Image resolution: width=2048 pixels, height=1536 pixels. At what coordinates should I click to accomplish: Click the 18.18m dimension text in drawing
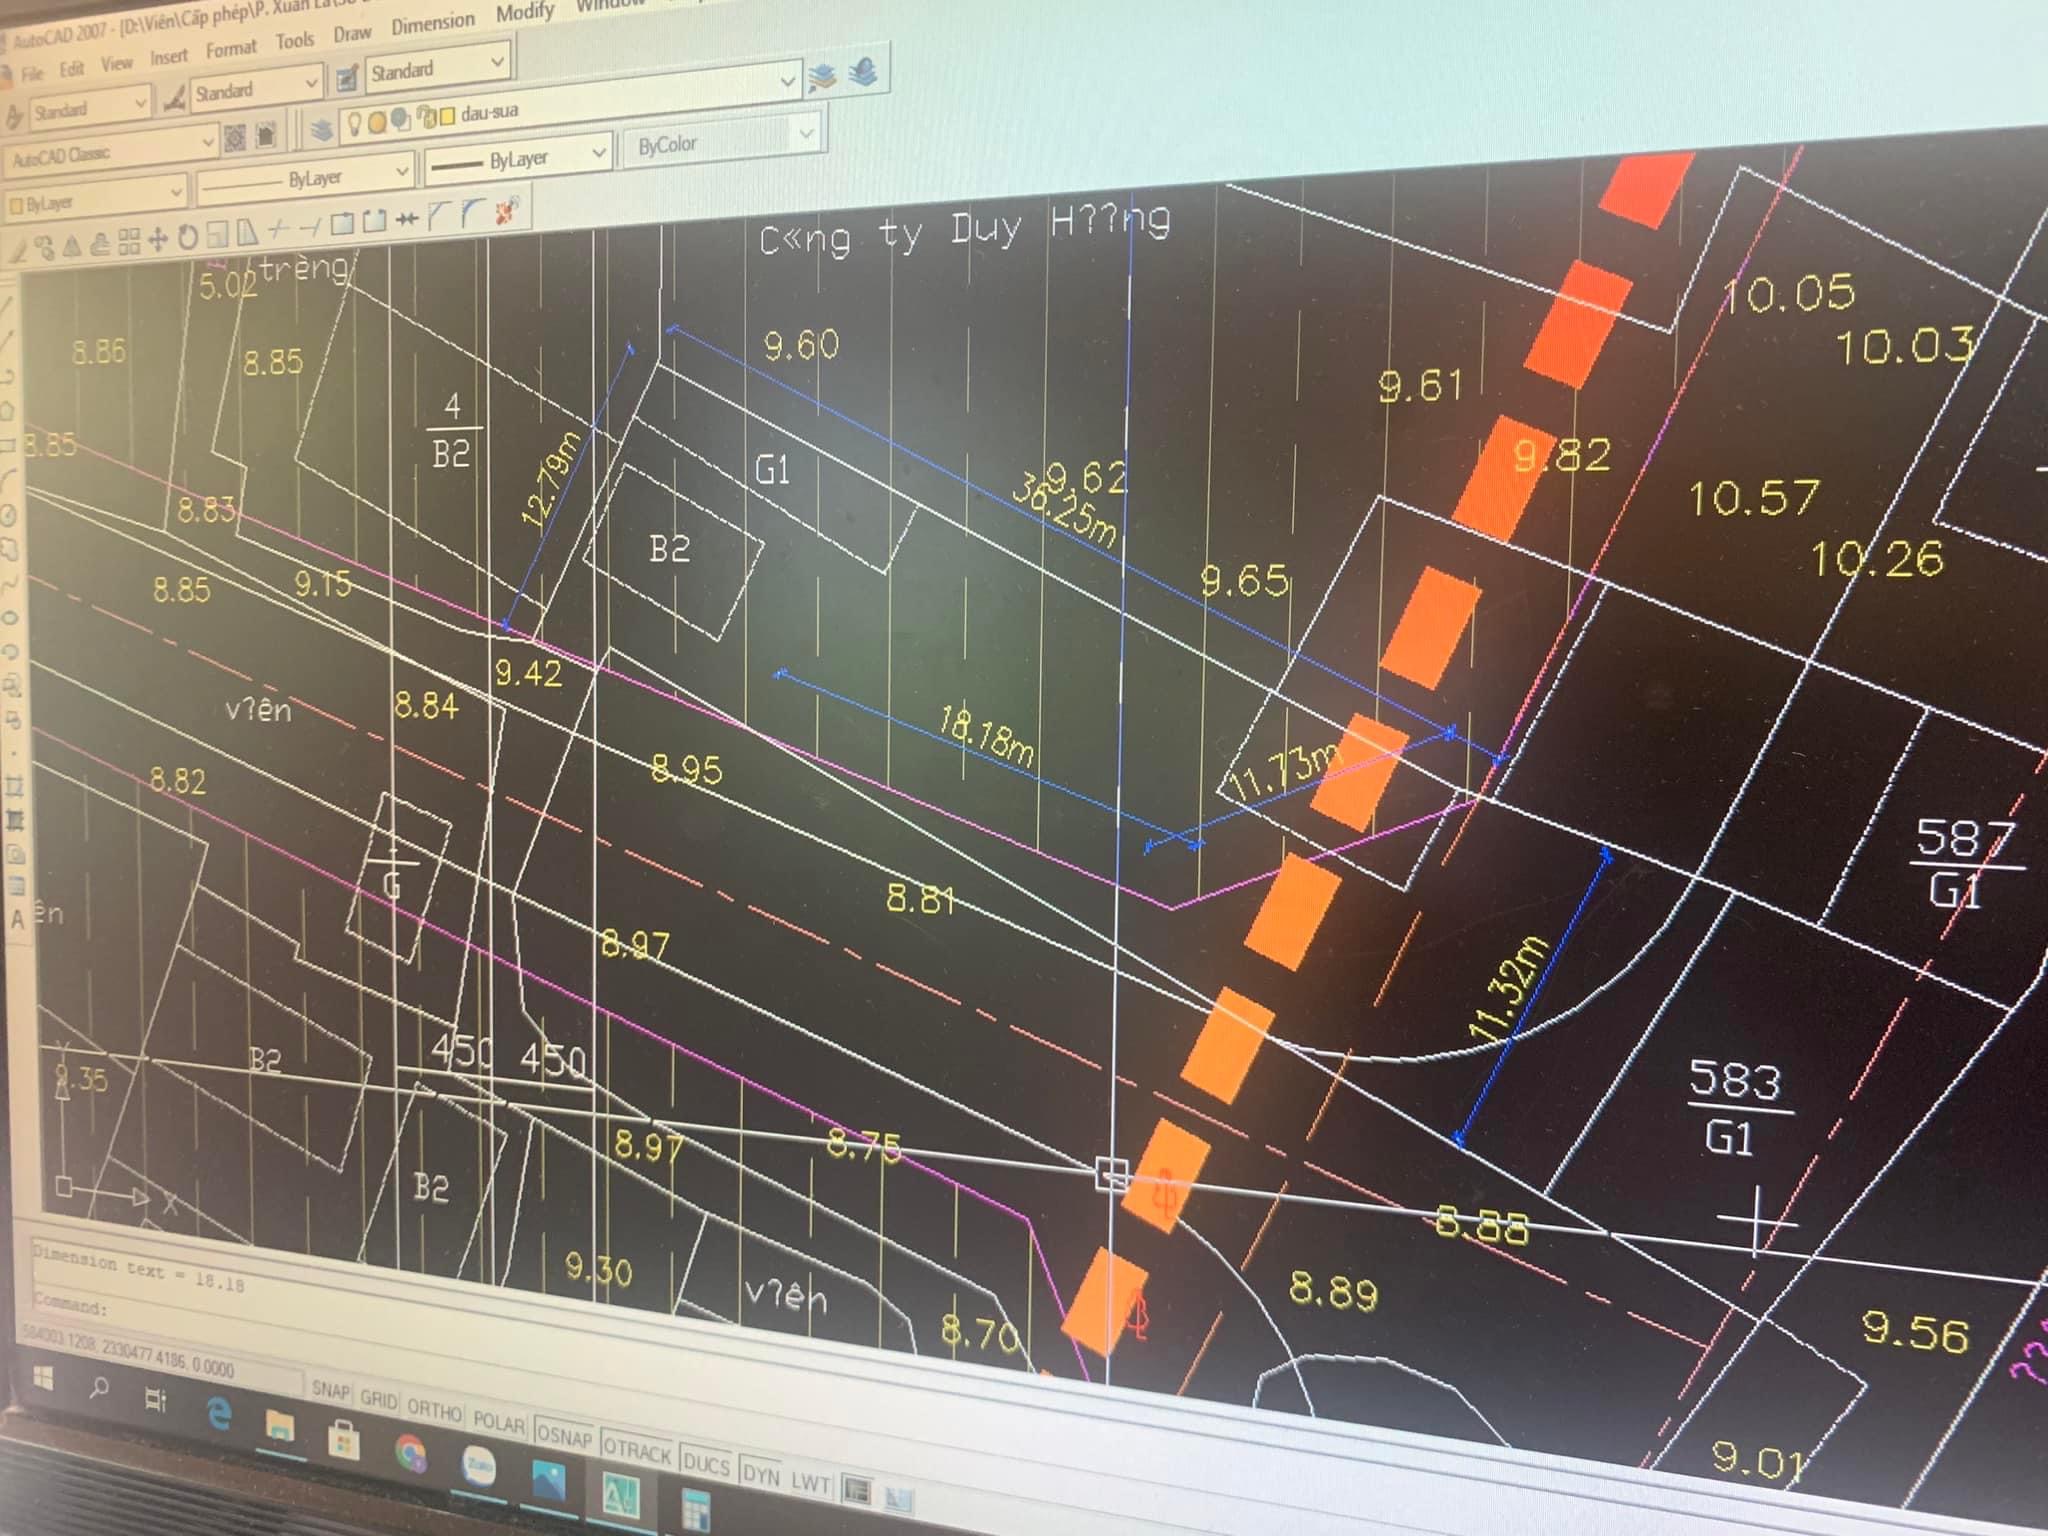(986, 735)
